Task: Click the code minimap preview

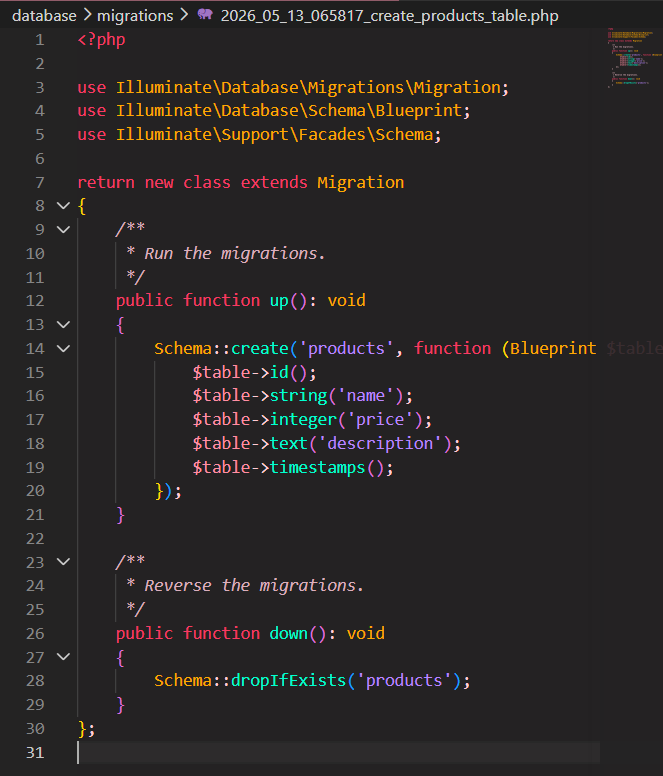Action: tap(634, 58)
